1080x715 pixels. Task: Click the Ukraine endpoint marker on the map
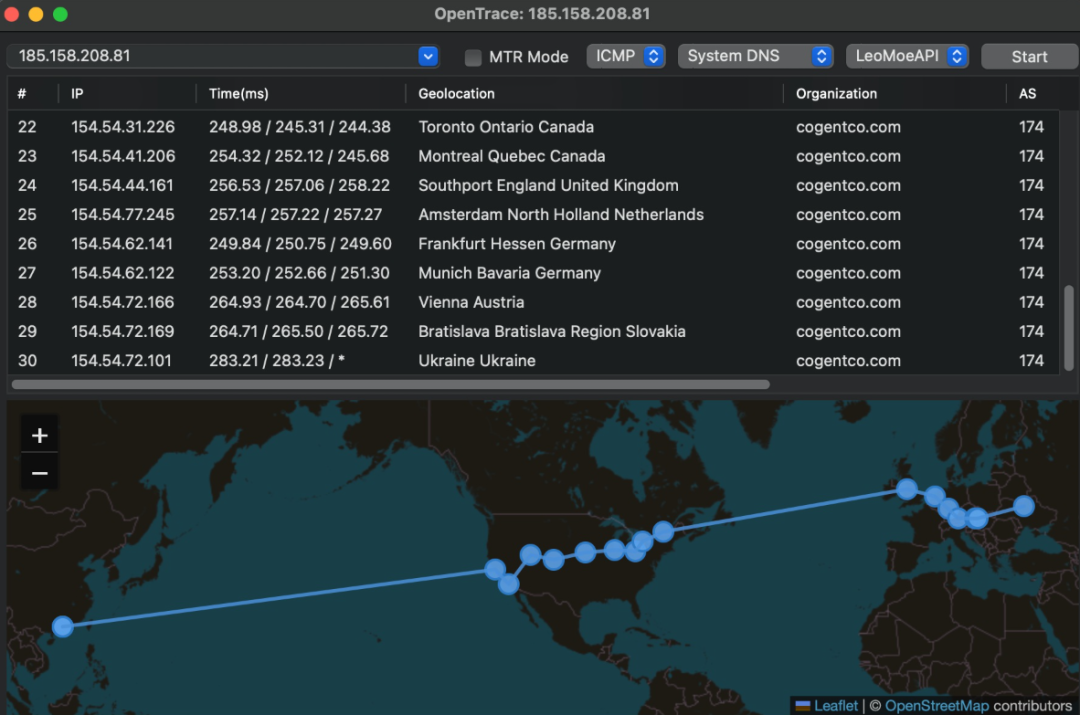click(1024, 506)
